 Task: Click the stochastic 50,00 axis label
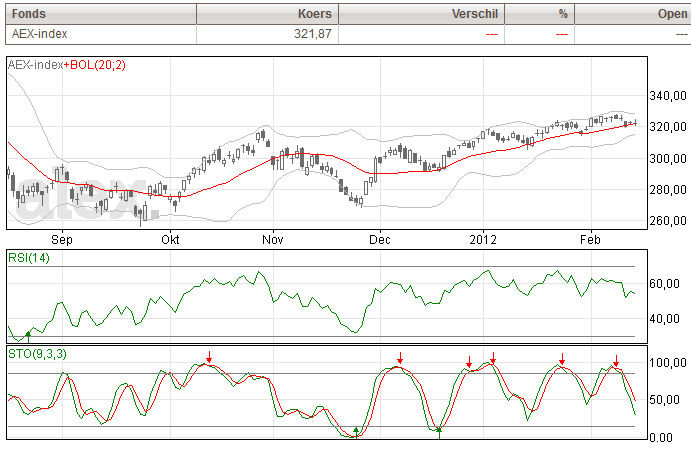pos(665,400)
